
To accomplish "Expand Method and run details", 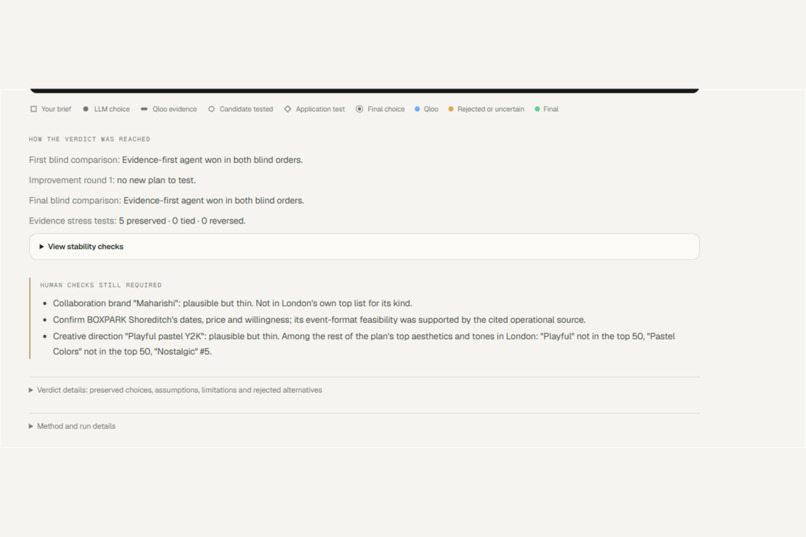I will tap(72, 426).
